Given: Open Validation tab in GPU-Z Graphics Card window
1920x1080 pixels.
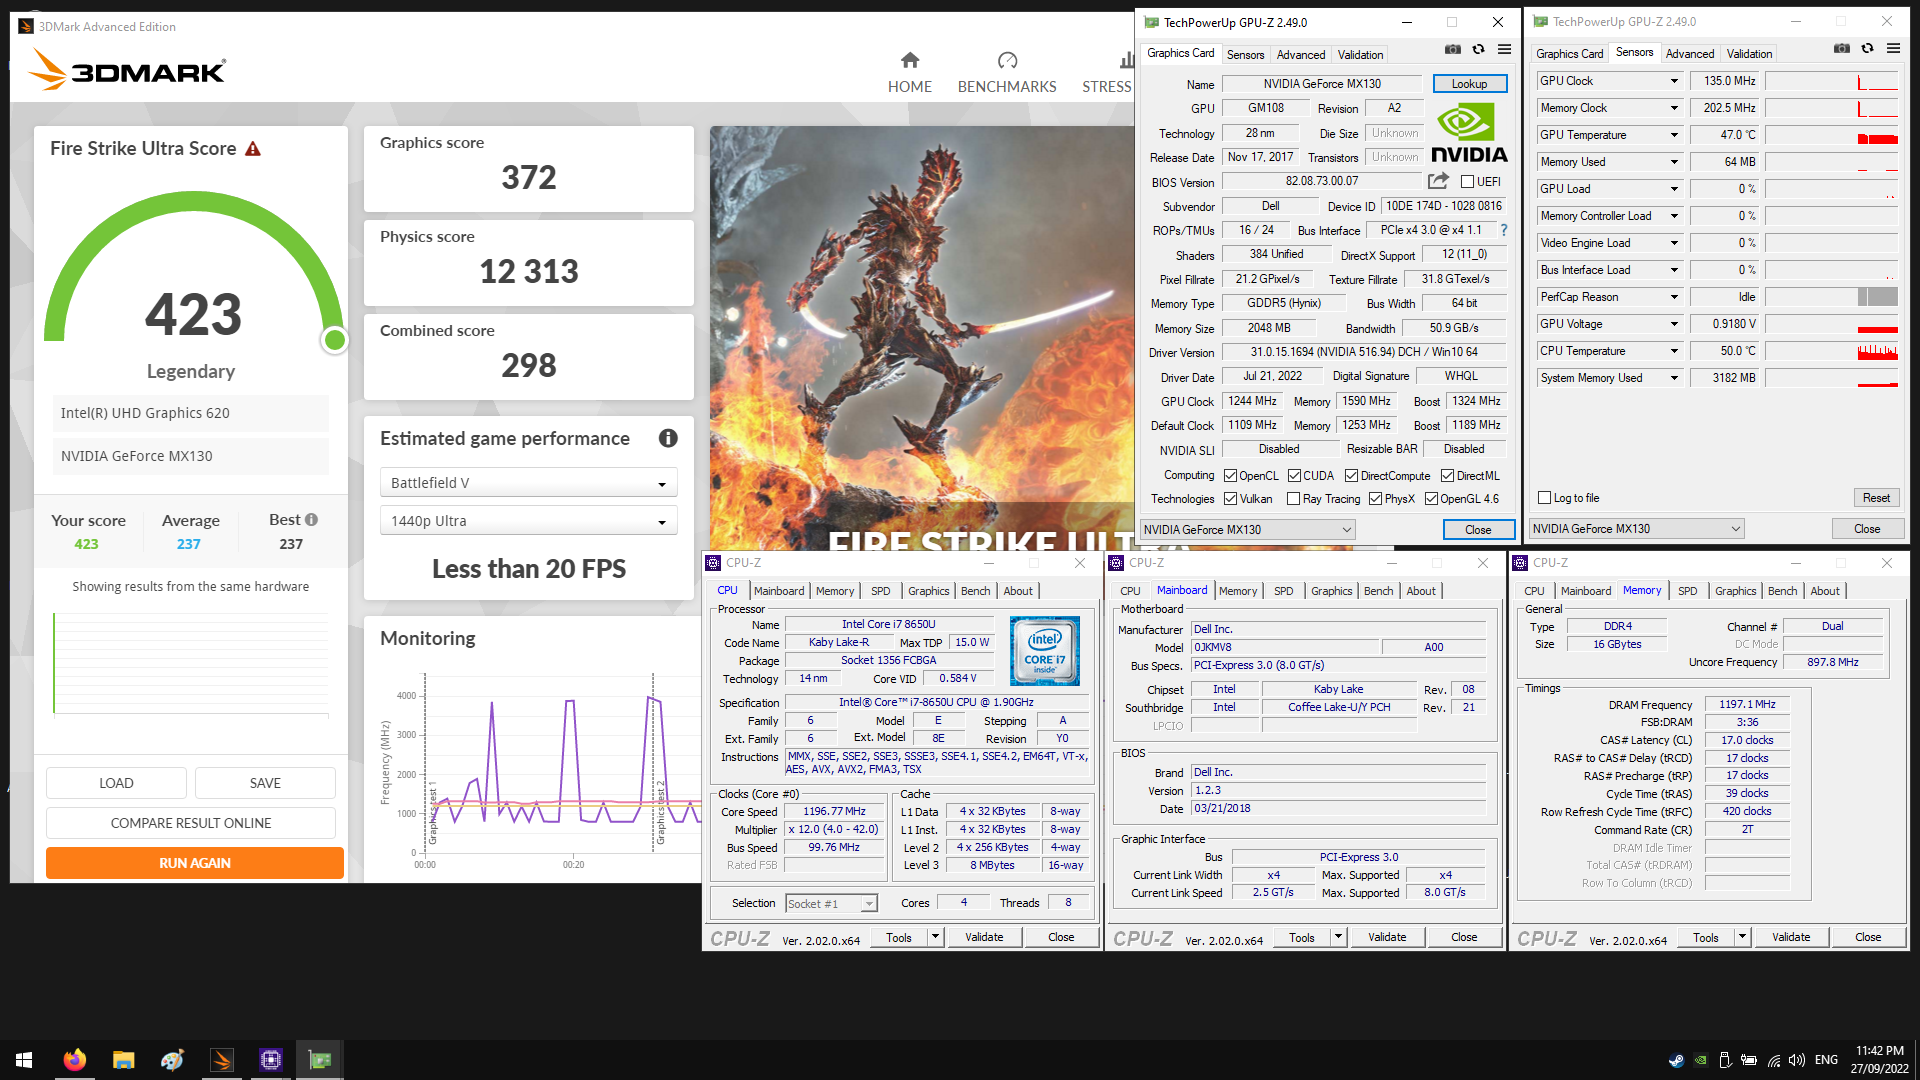Looking at the screenshot, I should click(1360, 55).
